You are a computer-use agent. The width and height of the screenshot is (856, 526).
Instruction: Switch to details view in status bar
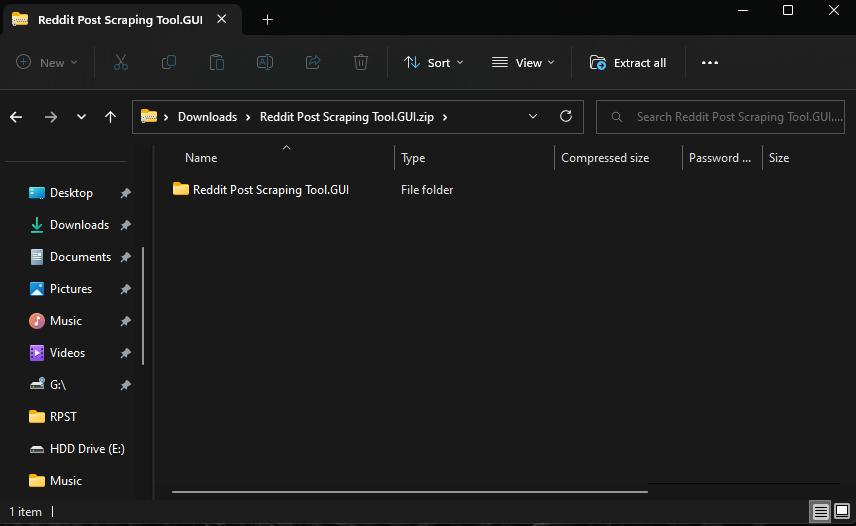coord(821,511)
